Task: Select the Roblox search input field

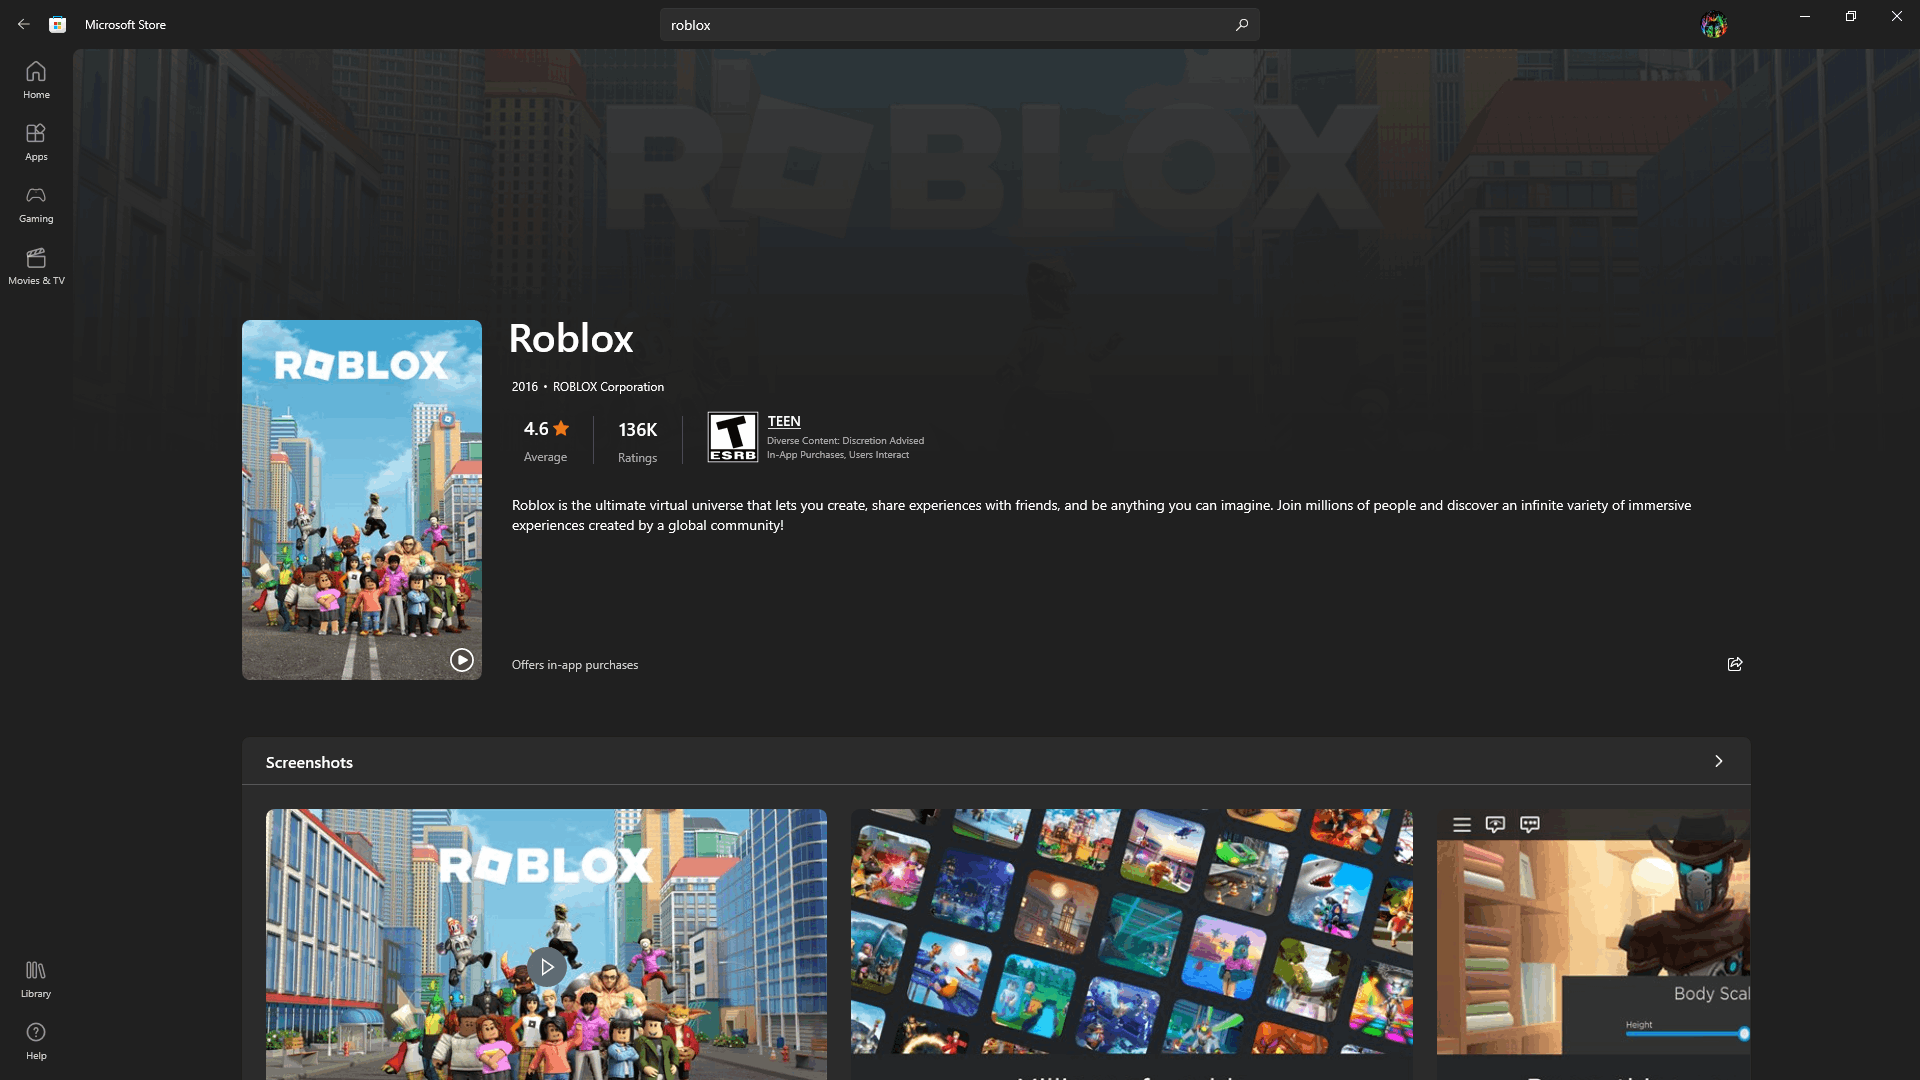Action: pyautogui.click(x=959, y=25)
